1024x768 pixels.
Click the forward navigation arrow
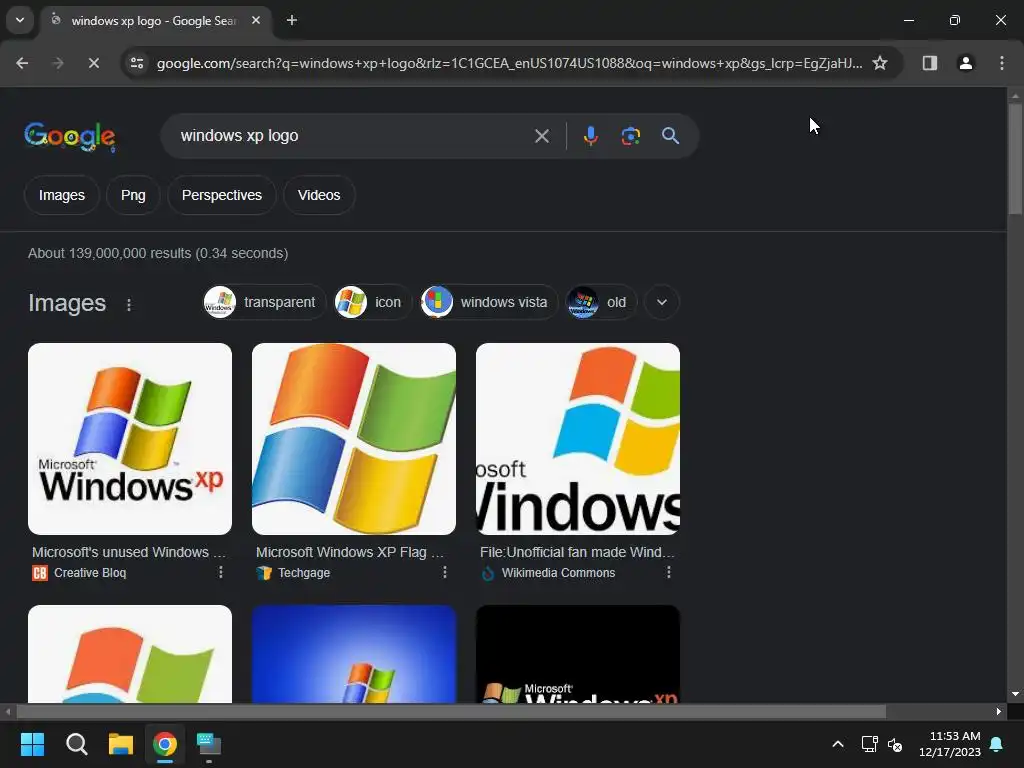click(57, 63)
